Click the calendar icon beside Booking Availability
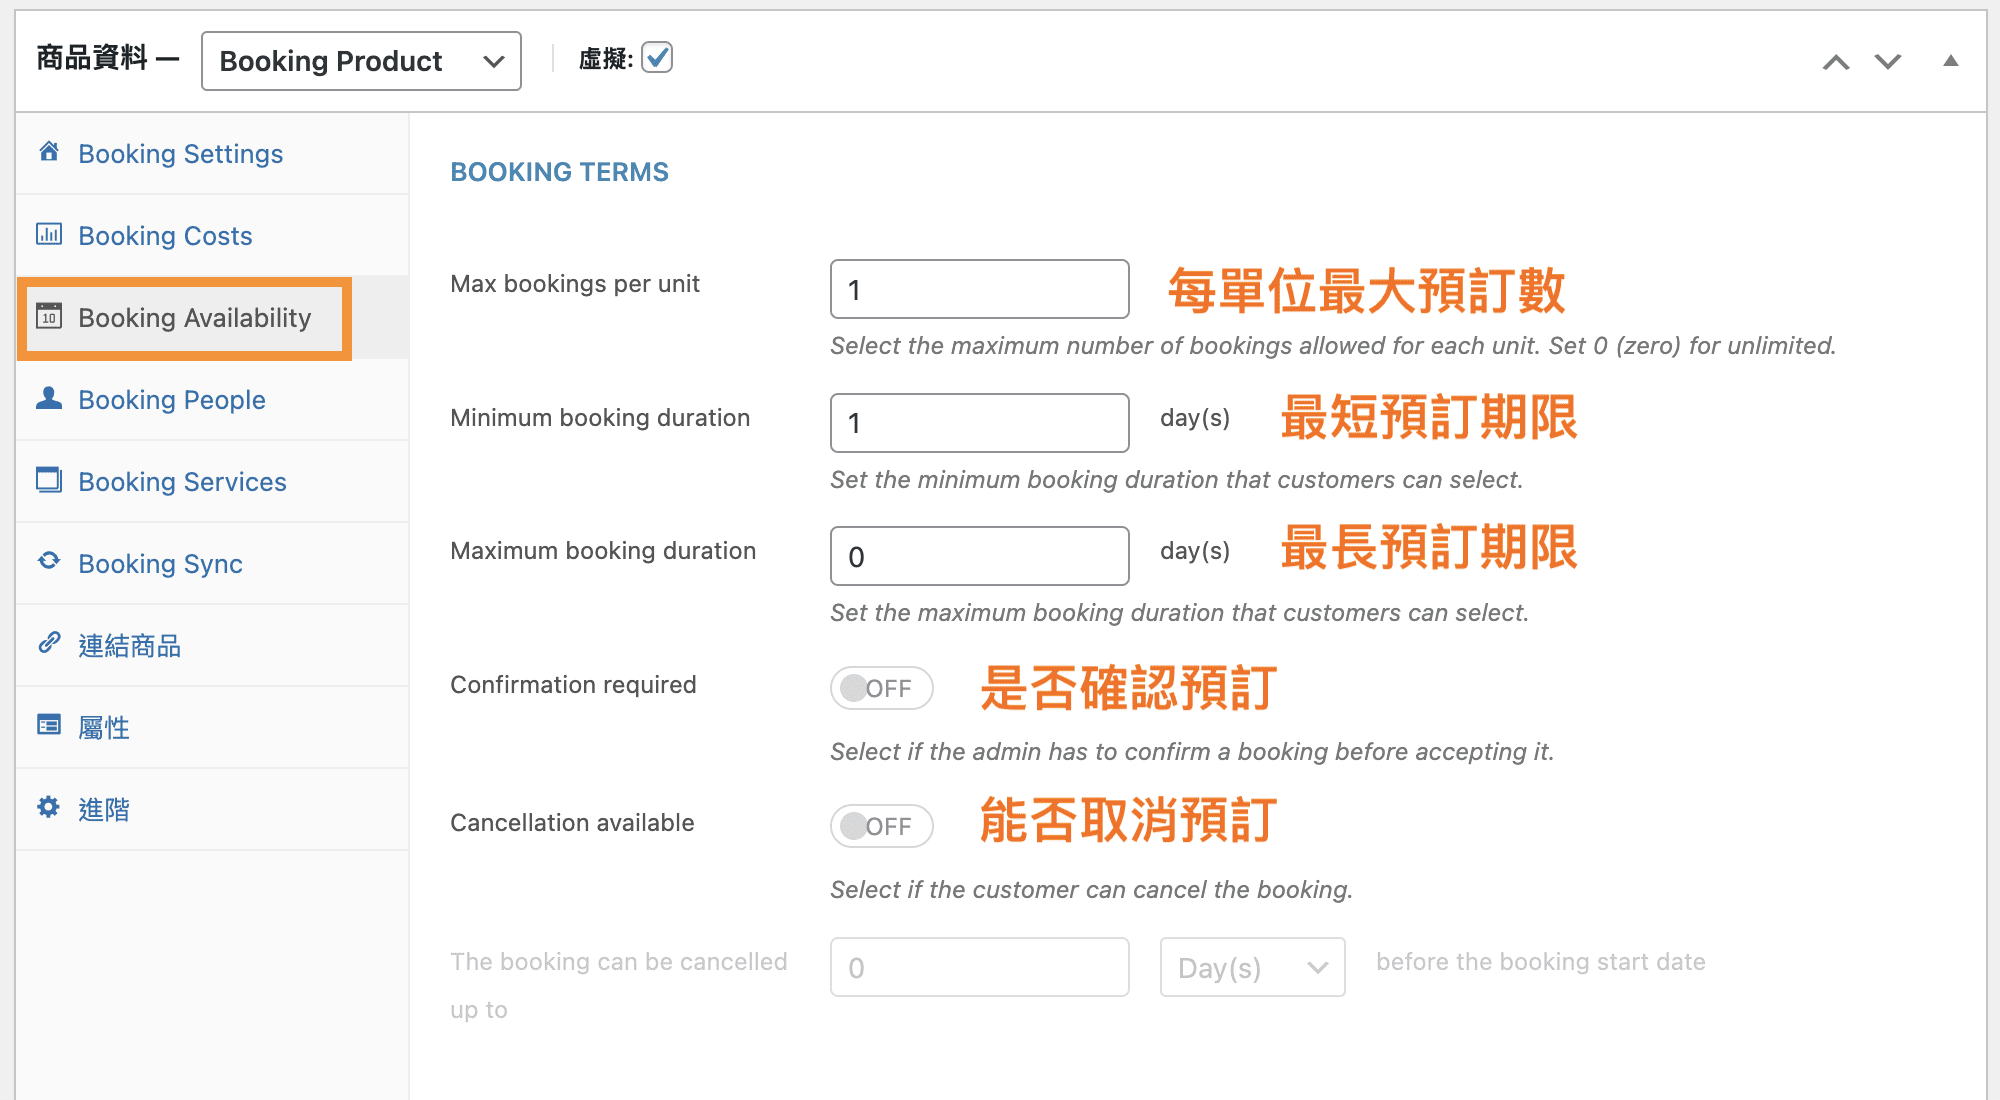 point(49,316)
